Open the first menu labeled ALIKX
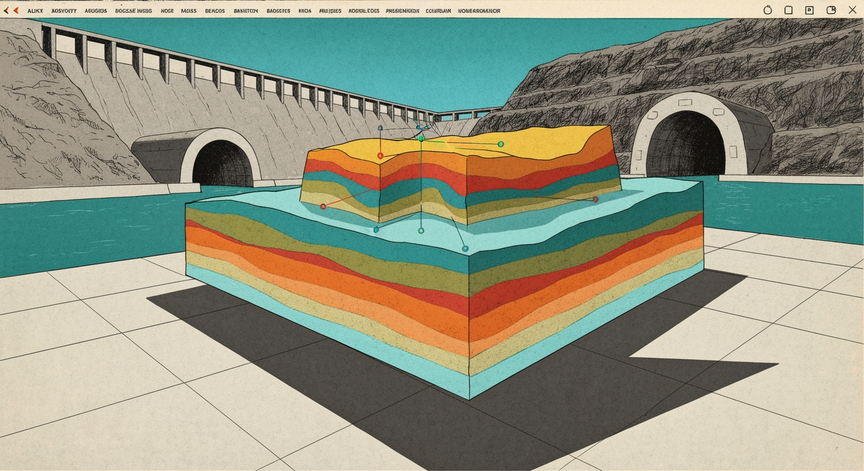864x471 pixels. click(35, 10)
